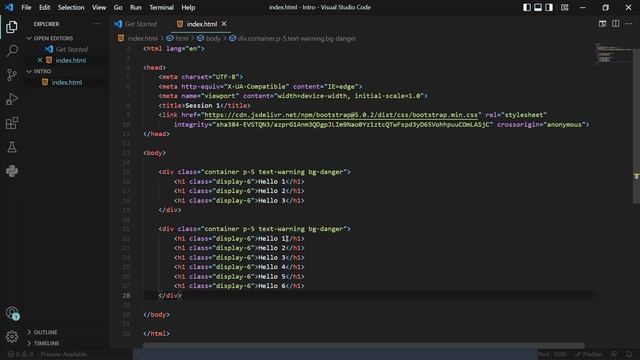Select the index.html editor tab
This screenshot has width=640, height=360.
point(202,24)
